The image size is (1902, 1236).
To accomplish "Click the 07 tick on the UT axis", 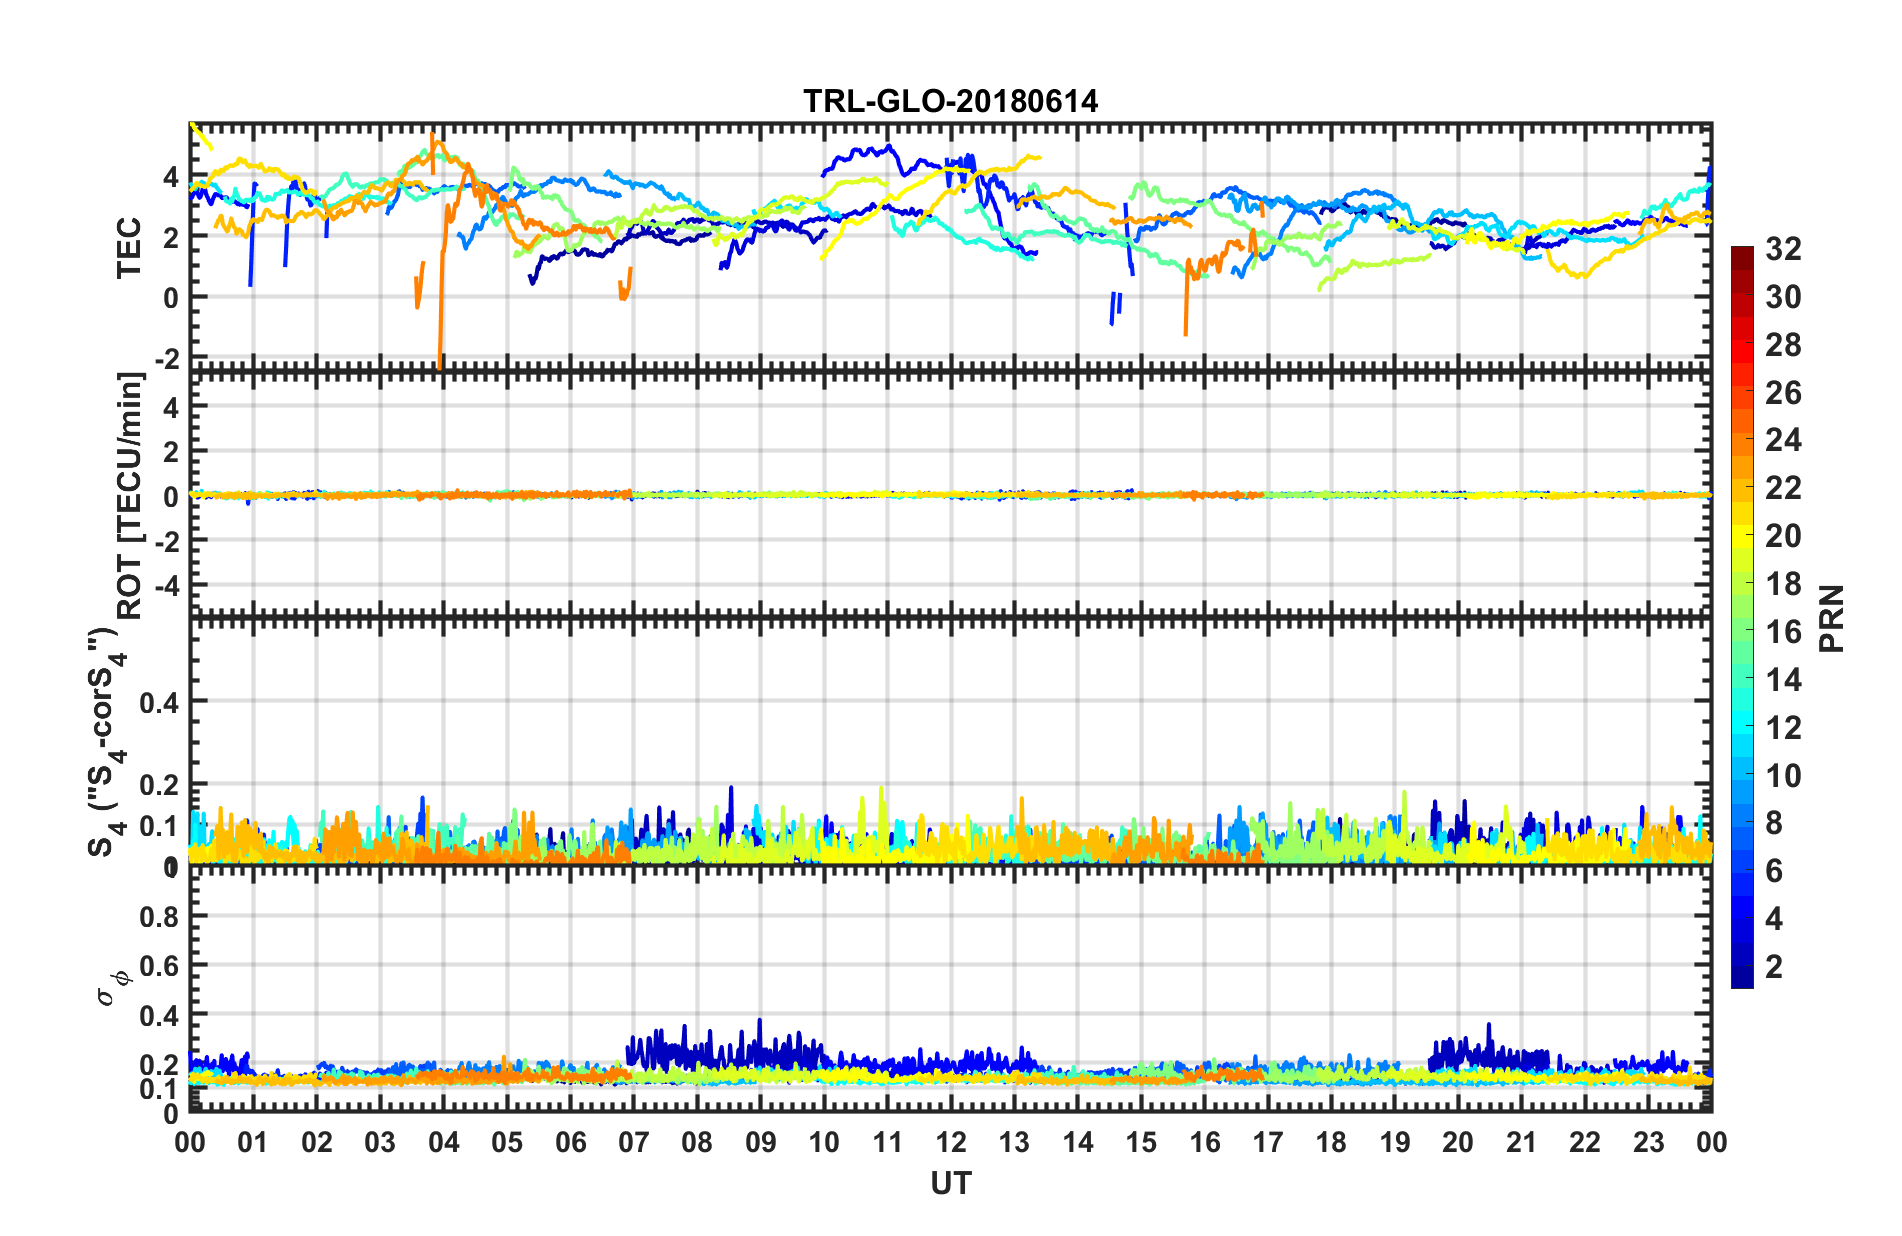I will pyautogui.click(x=633, y=1142).
